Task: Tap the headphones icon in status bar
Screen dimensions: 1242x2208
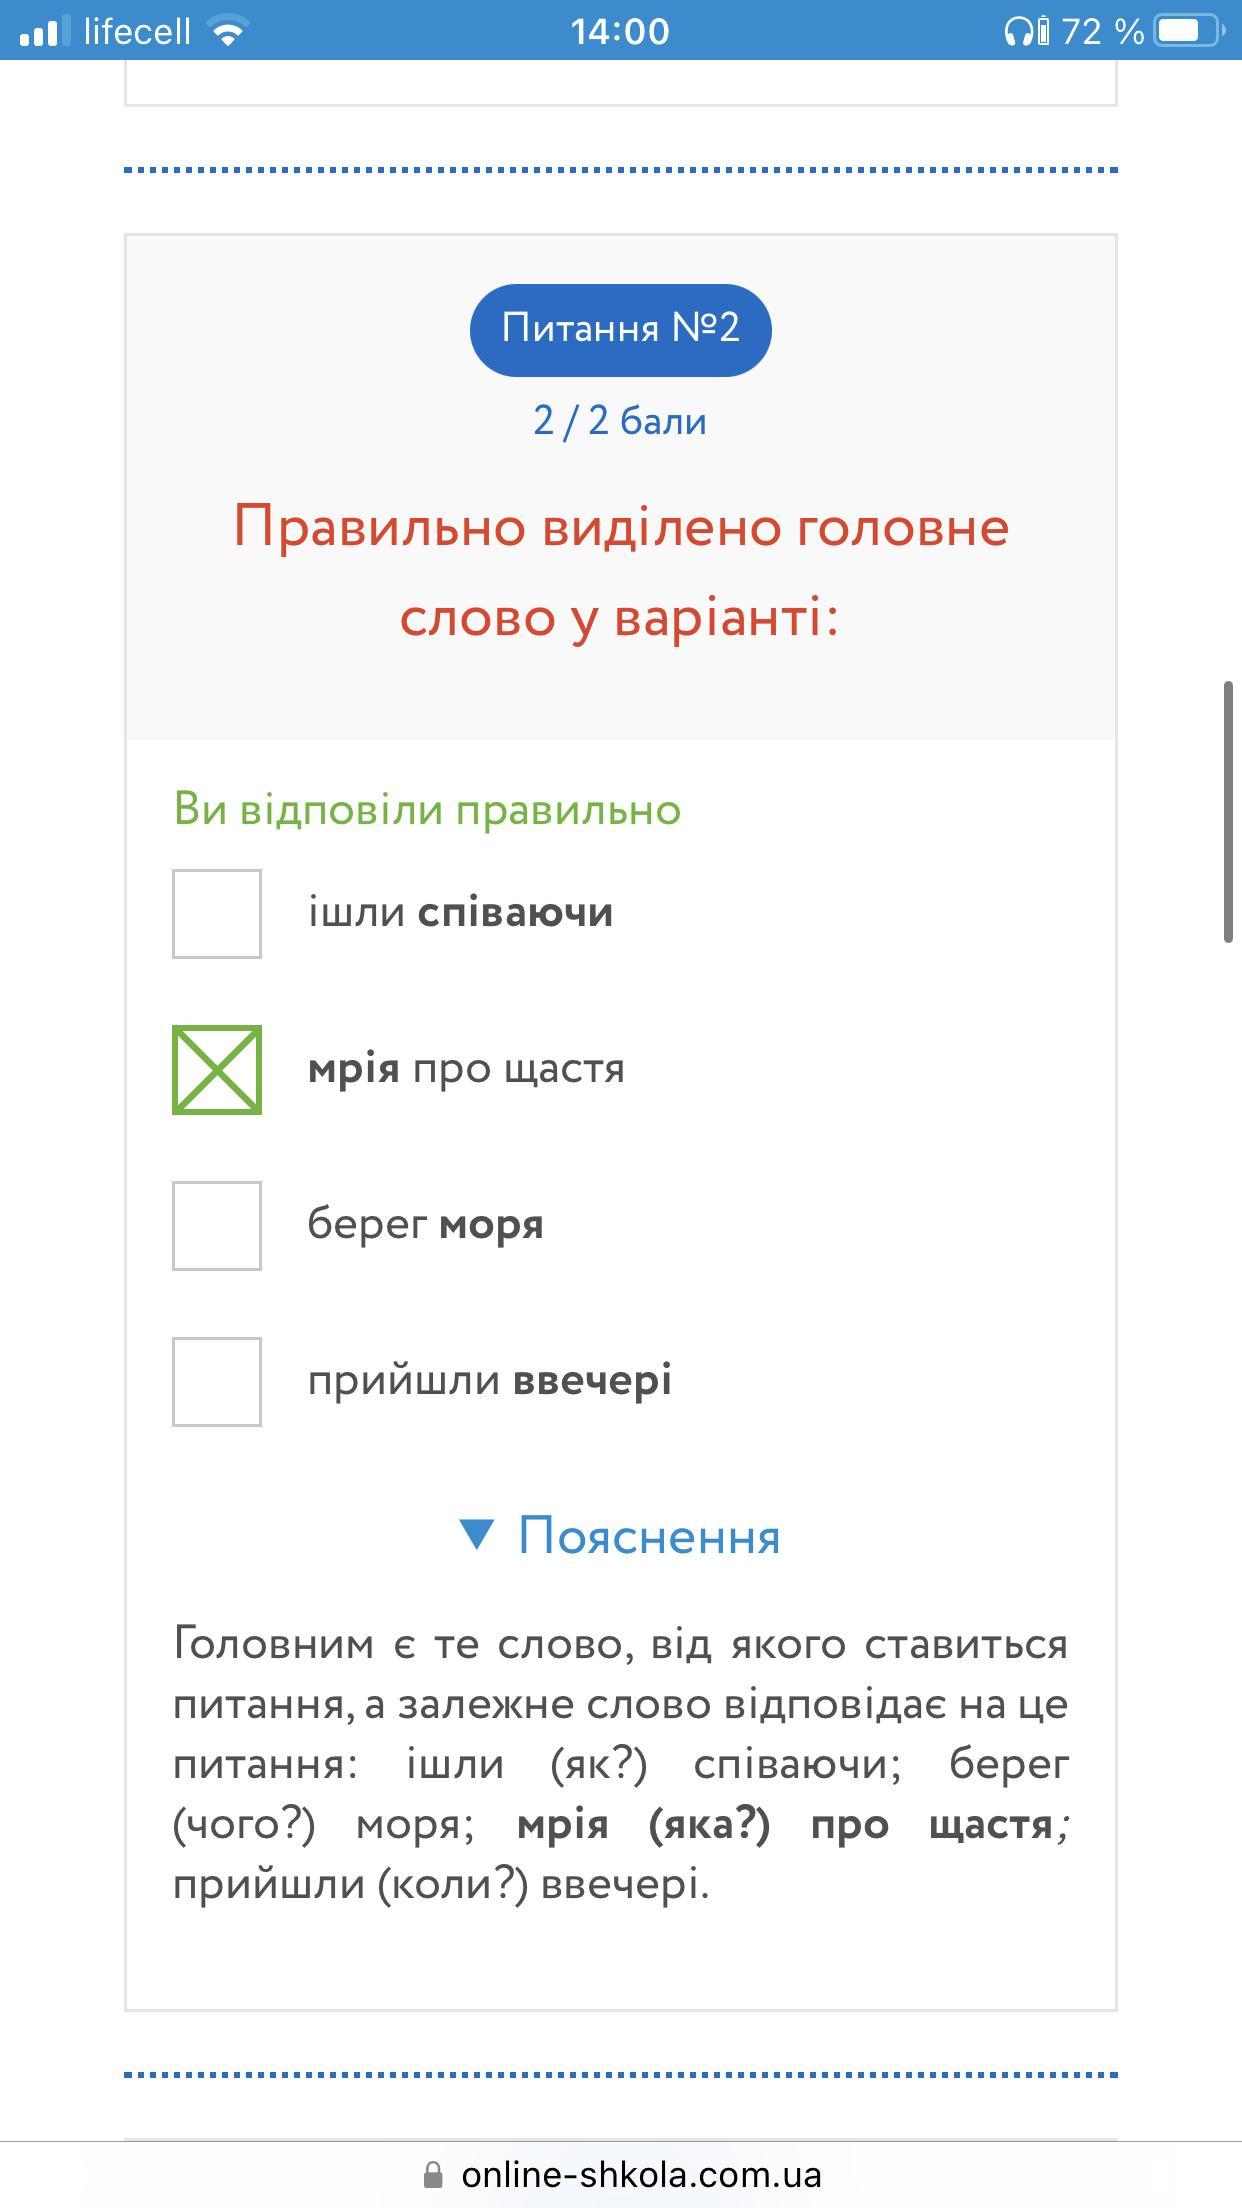Action: (x=1019, y=32)
